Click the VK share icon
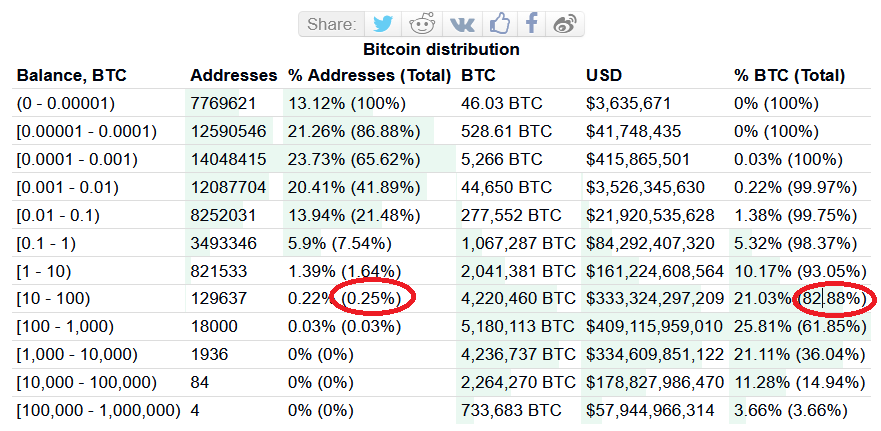The image size is (881, 431). 461,24
